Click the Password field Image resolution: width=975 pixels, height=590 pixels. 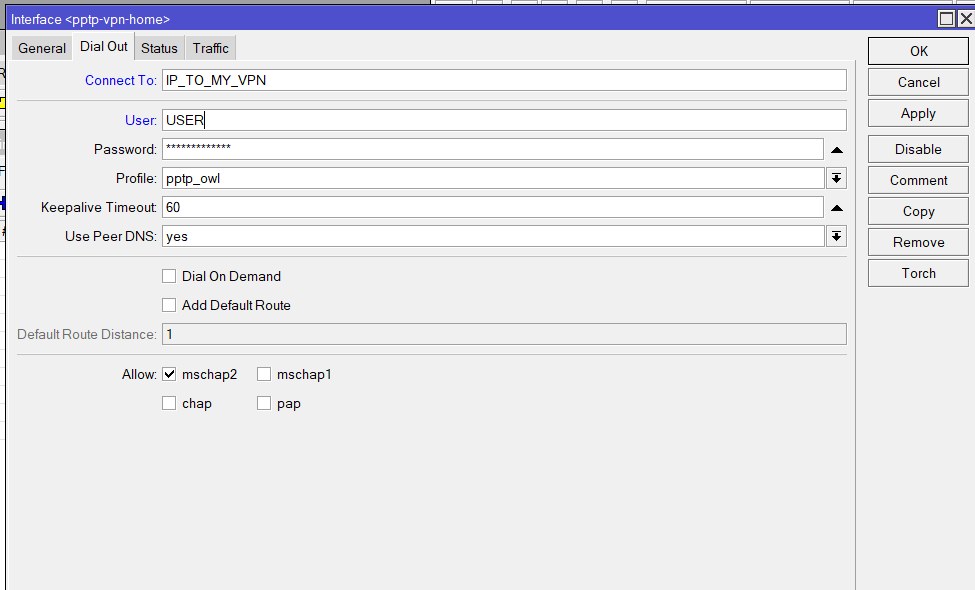(493, 149)
